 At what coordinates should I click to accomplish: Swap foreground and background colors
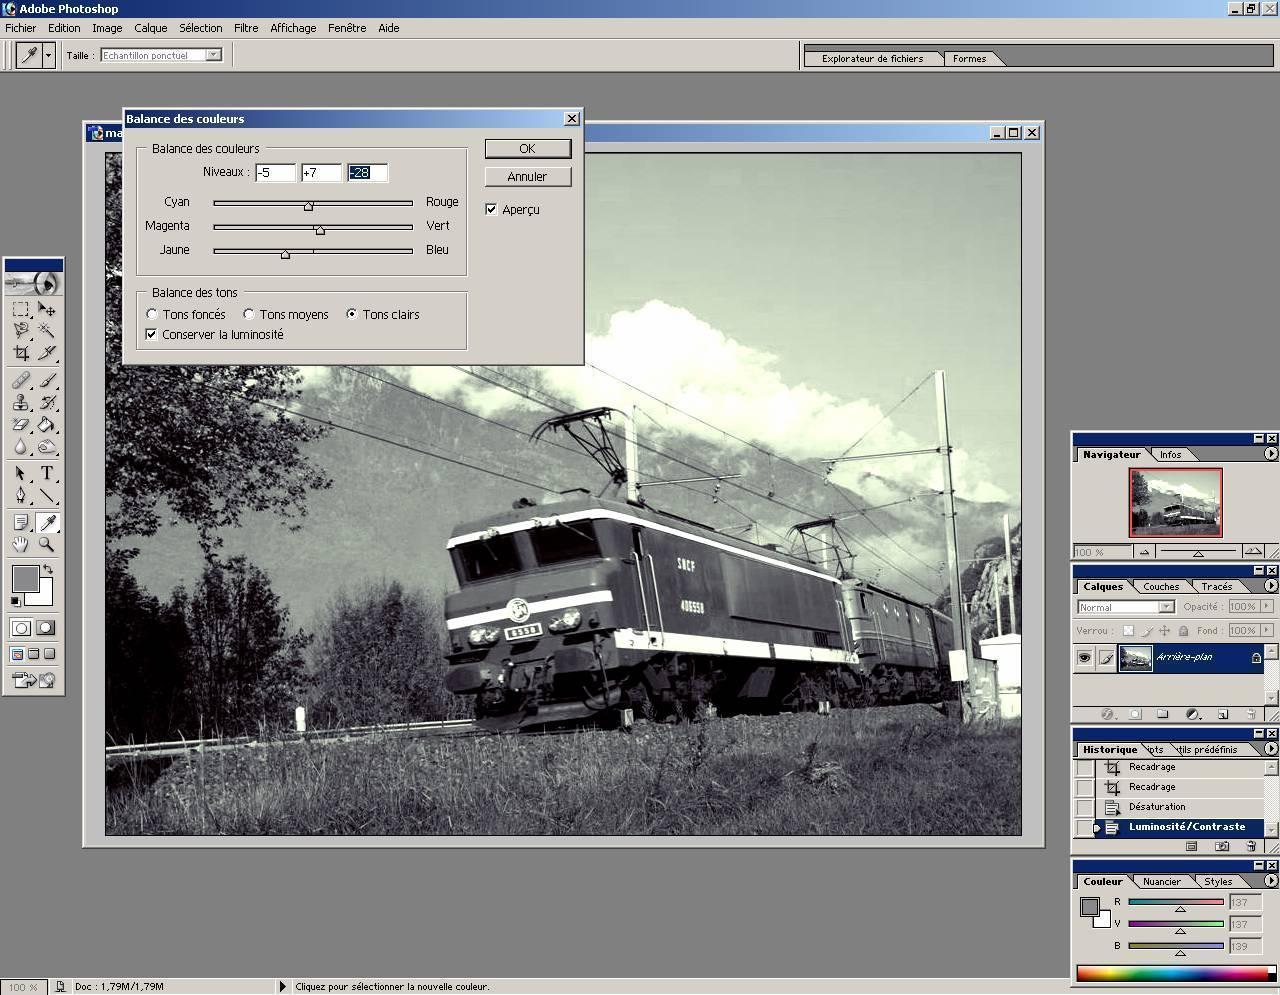[x=47, y=569]
